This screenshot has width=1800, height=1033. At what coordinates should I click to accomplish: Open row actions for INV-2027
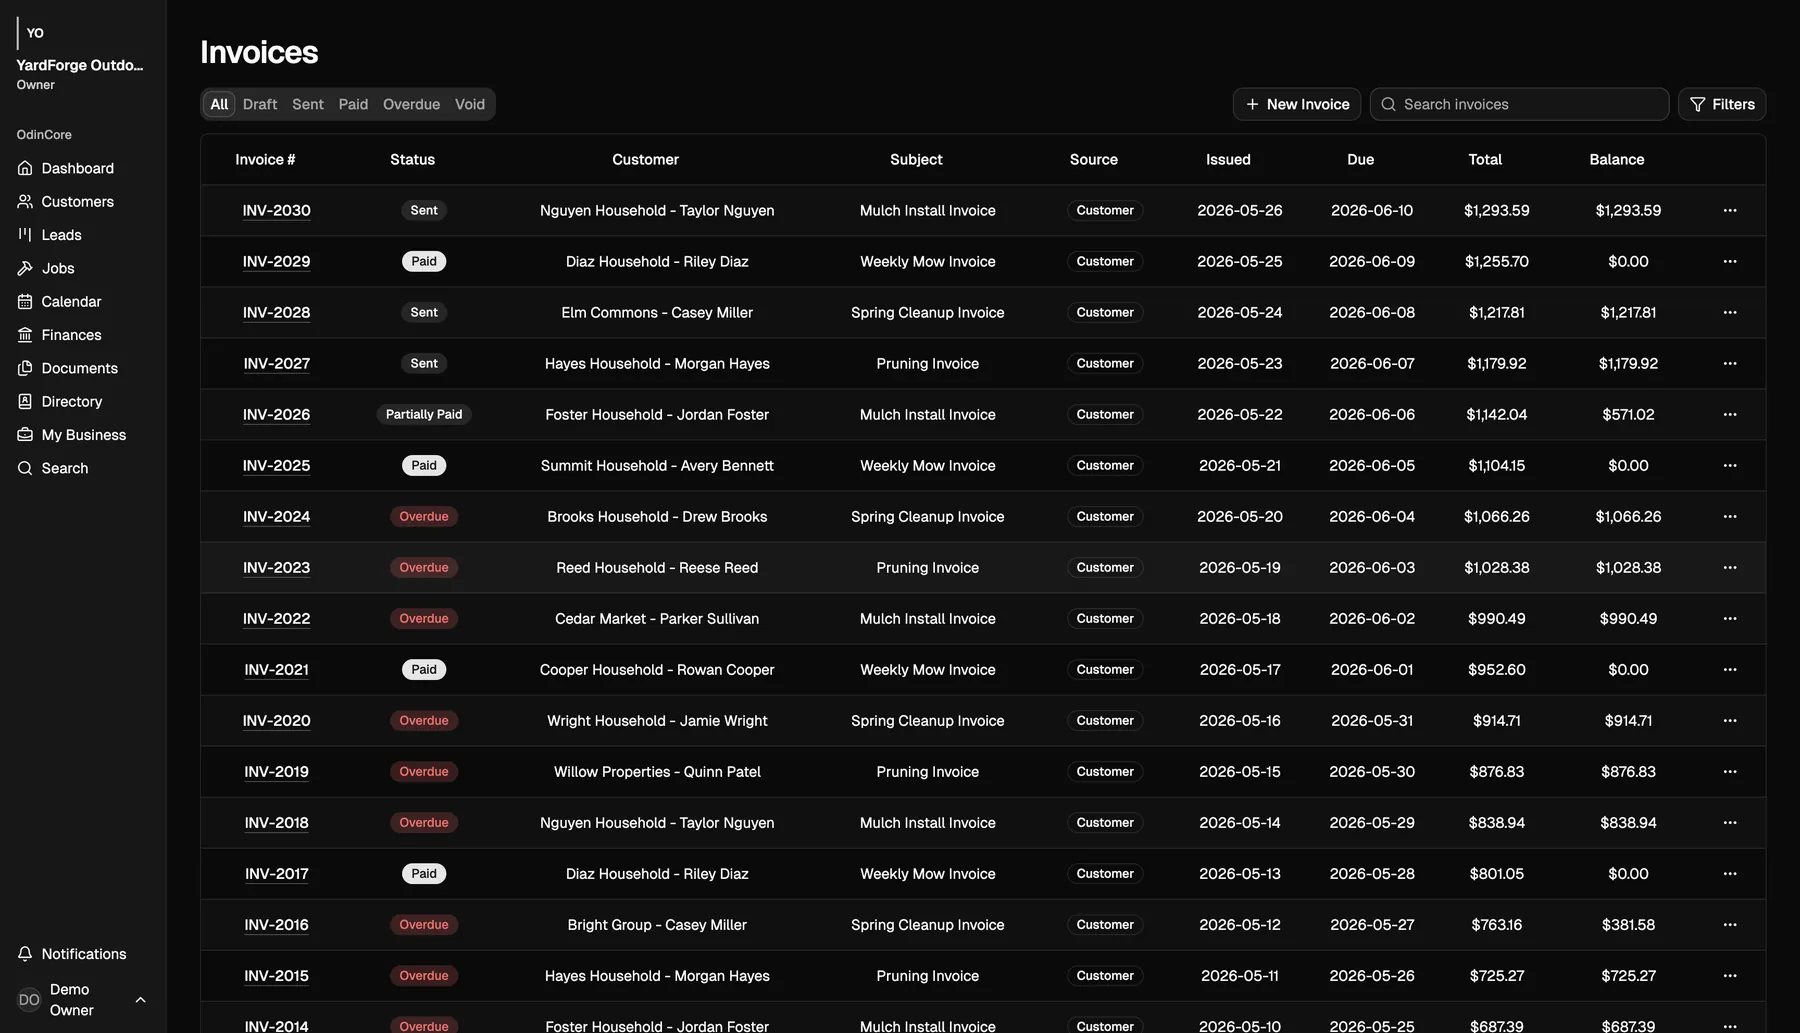(1730, 363)
